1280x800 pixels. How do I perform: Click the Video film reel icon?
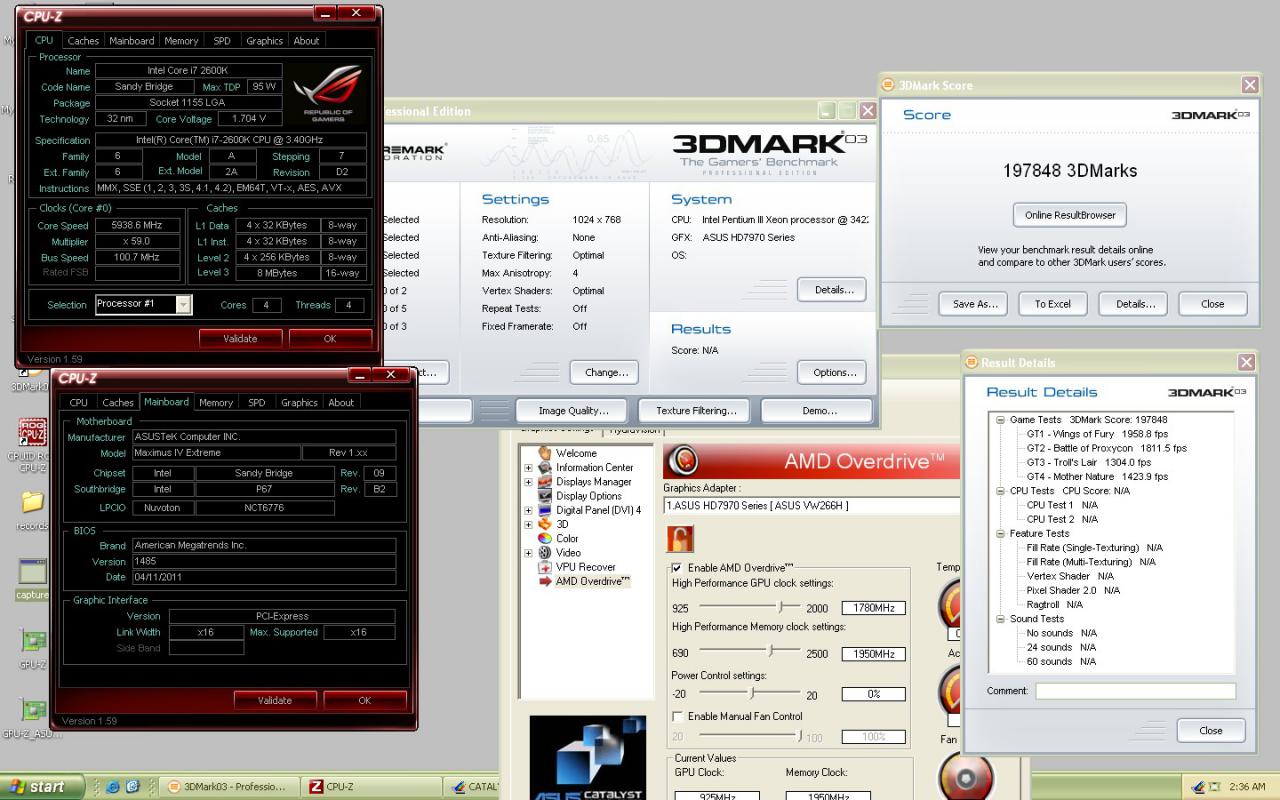[x=545, y=552]
